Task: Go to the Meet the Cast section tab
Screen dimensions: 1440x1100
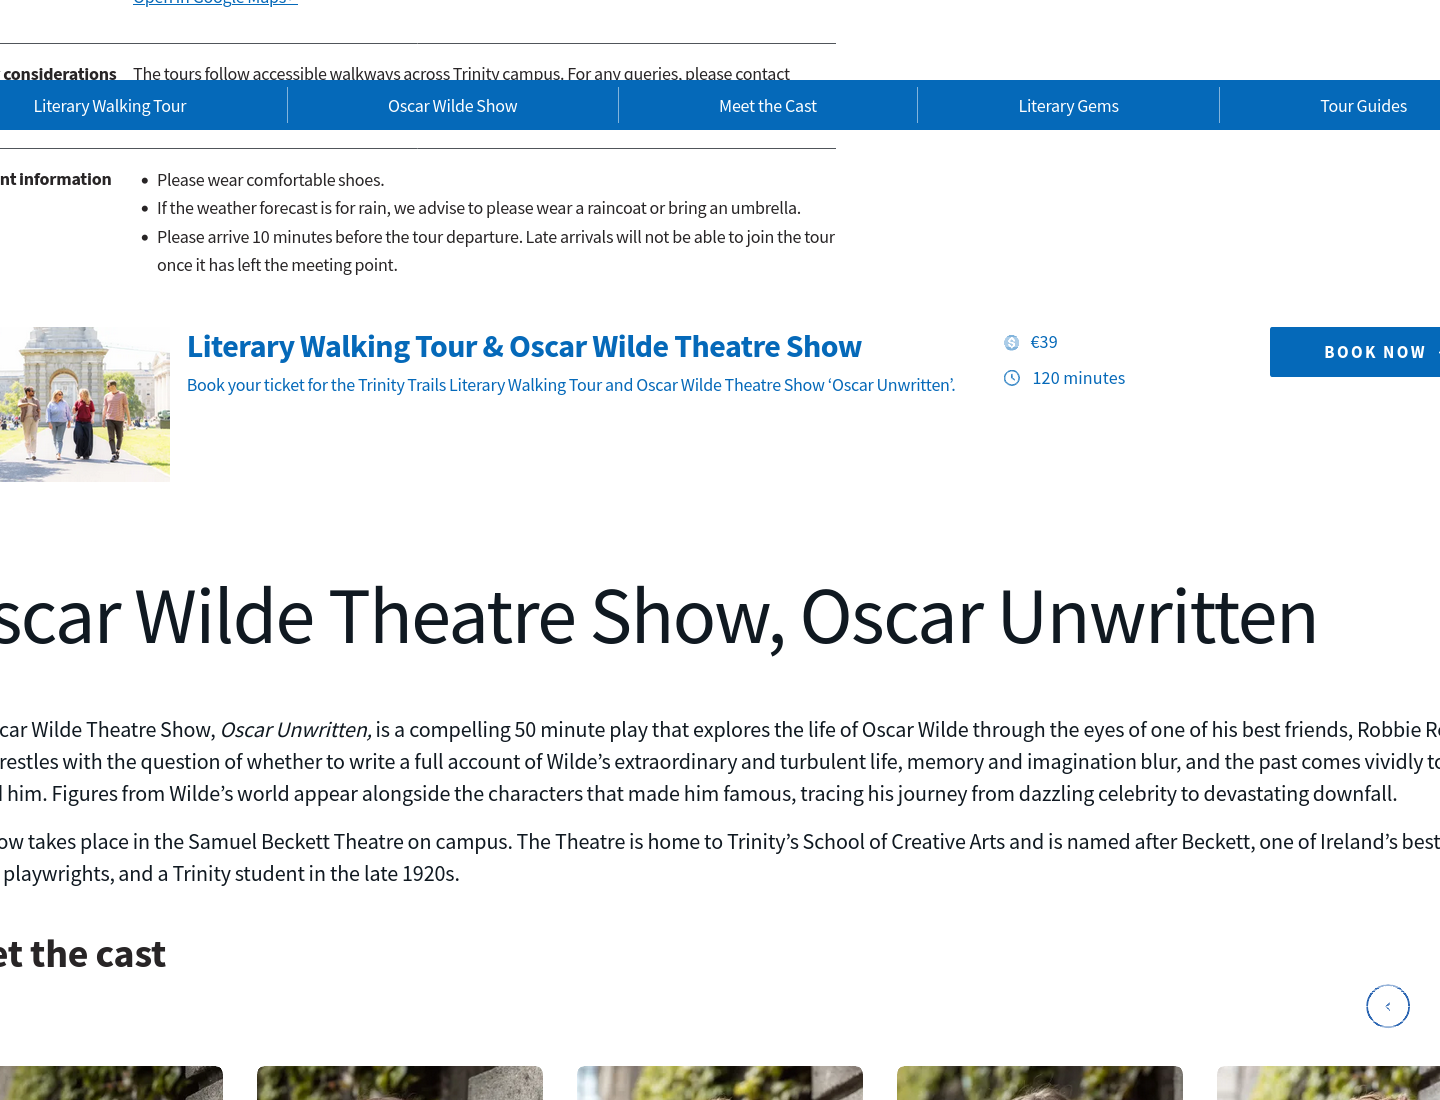Action: (768, 105)
